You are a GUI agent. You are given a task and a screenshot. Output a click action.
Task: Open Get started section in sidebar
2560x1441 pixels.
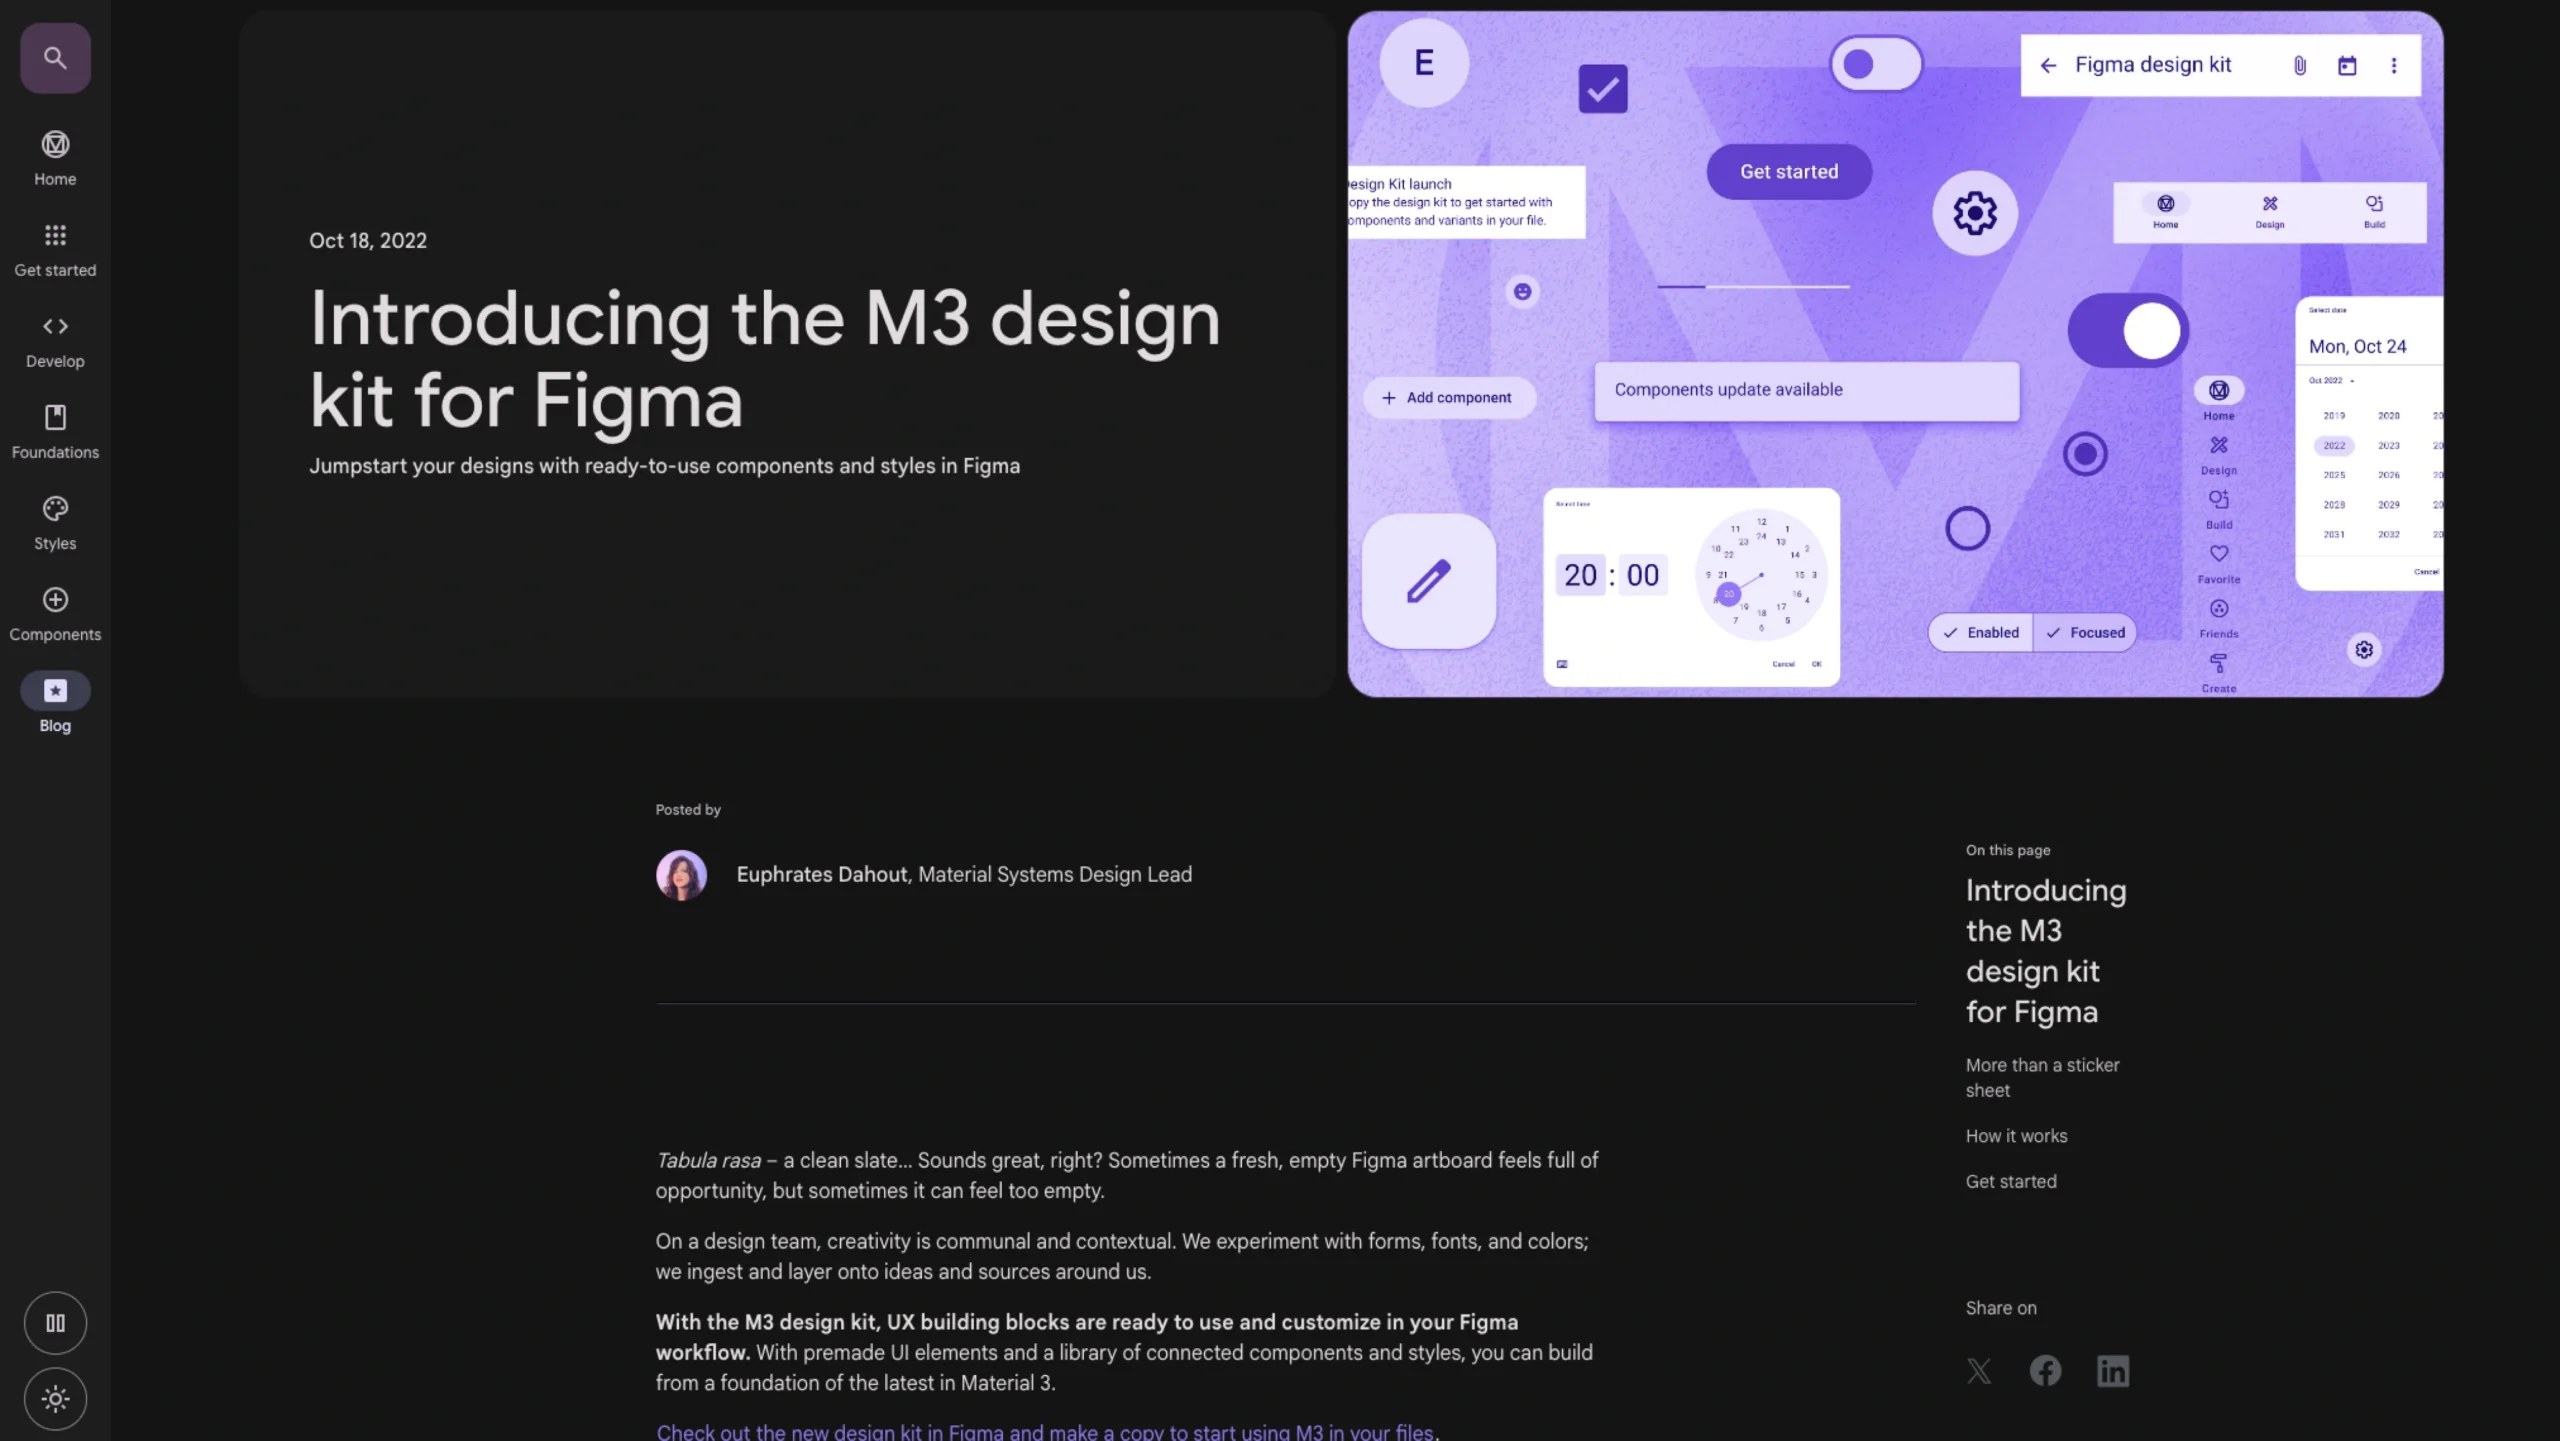[55, 249]
